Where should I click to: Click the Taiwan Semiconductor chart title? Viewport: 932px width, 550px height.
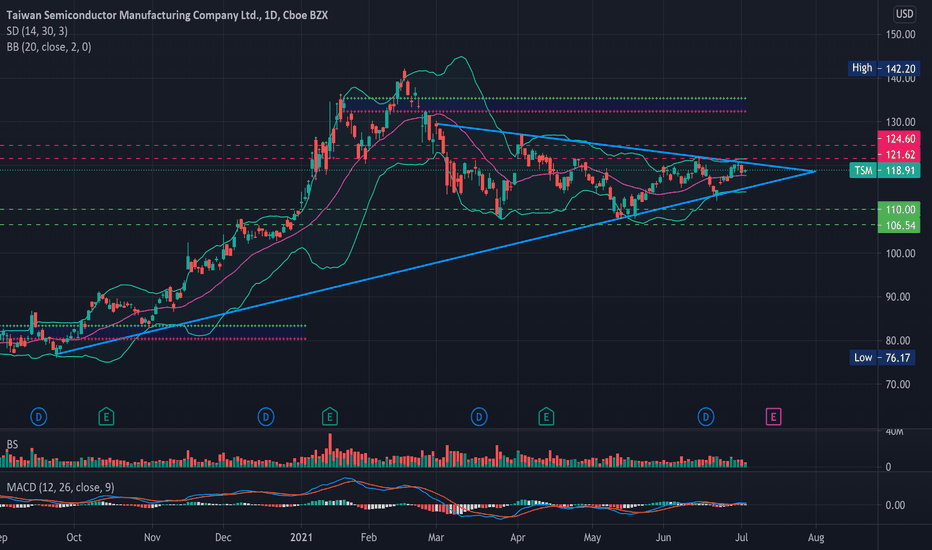pyautogui.click(x=167, y=15)
